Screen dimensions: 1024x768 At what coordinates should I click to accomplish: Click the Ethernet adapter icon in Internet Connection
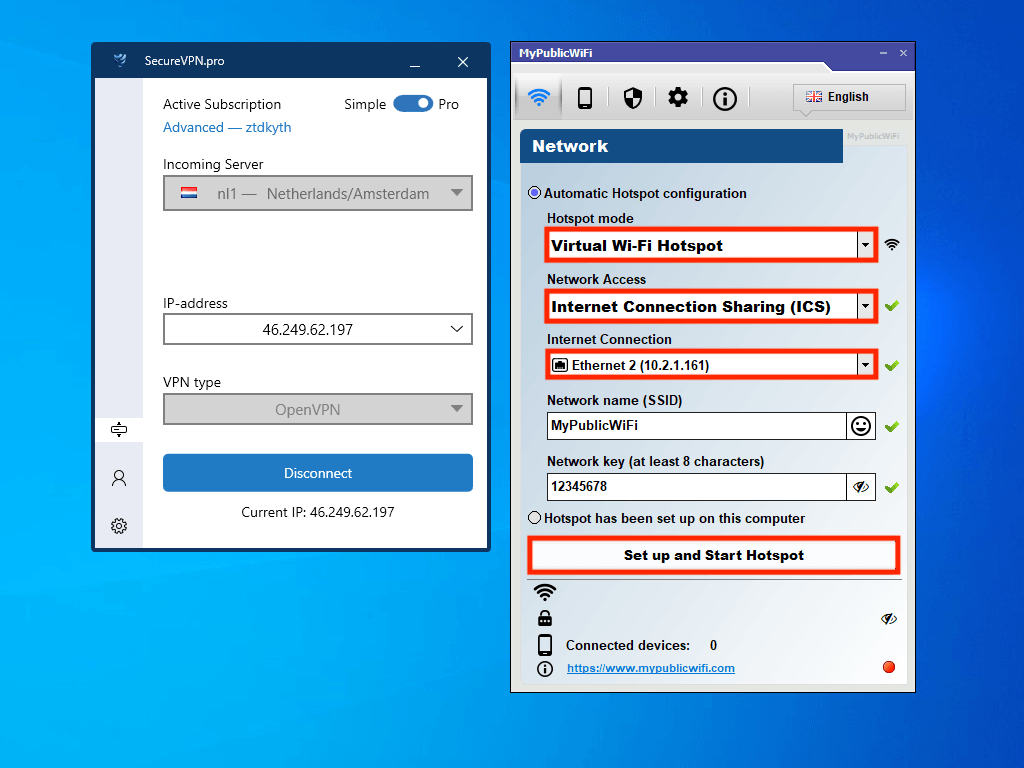(x=560, y=365)
